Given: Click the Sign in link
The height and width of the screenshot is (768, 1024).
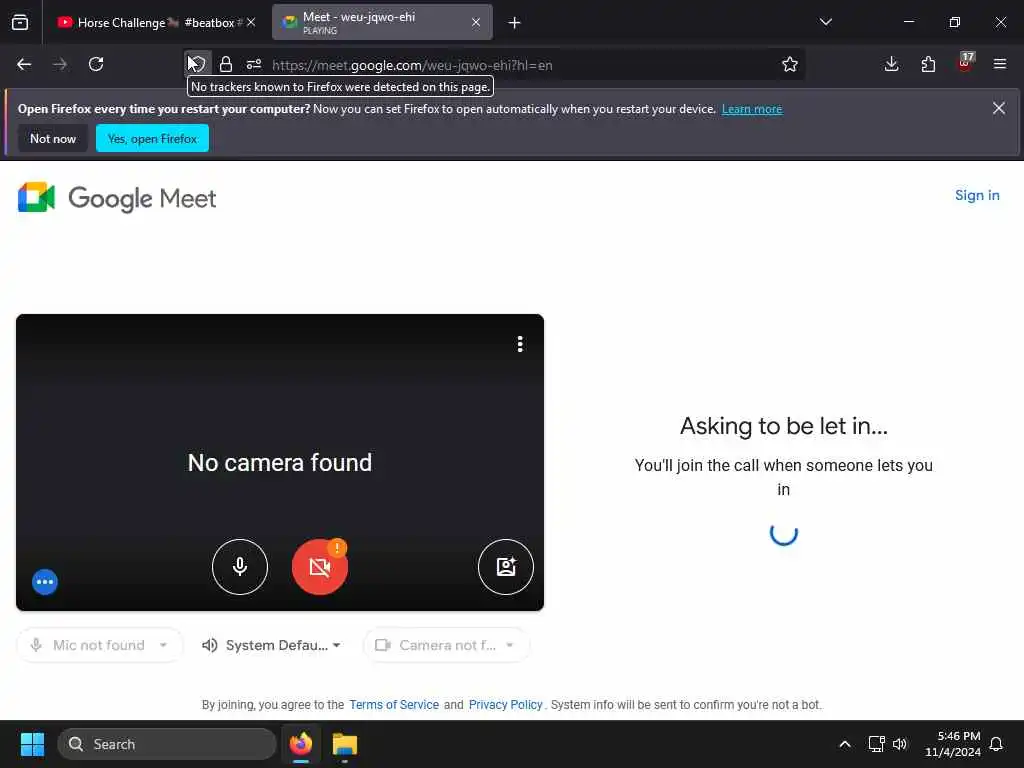Looking at the screenshot, I should pyautogui.click(x=977, y=195).
